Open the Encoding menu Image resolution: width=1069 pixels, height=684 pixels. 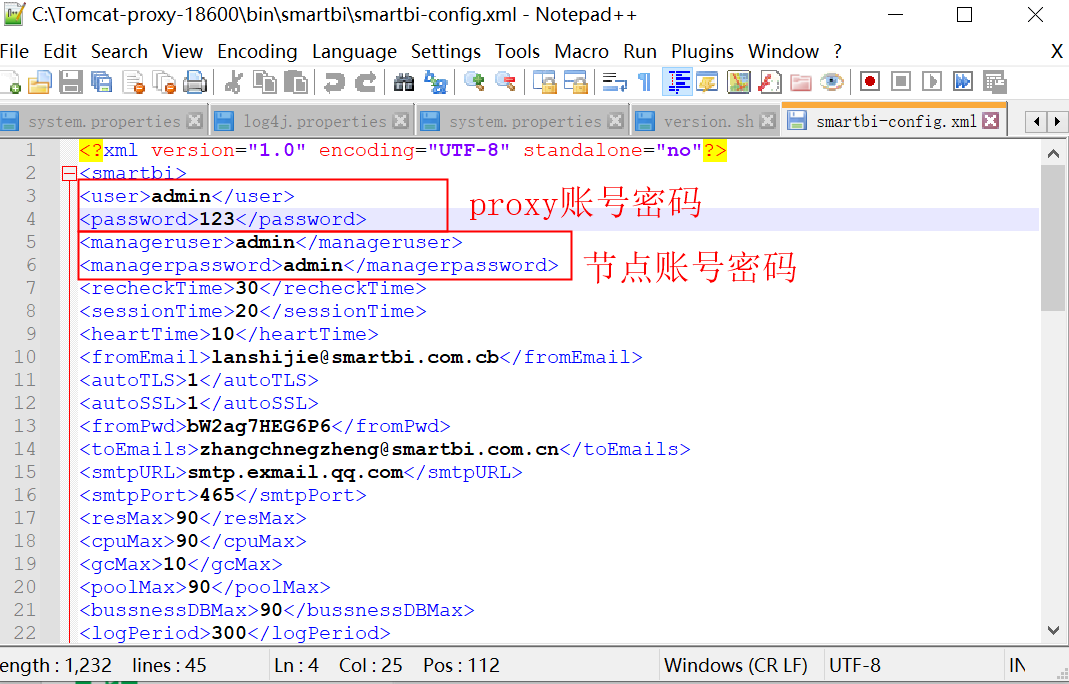tap(257, 52)
